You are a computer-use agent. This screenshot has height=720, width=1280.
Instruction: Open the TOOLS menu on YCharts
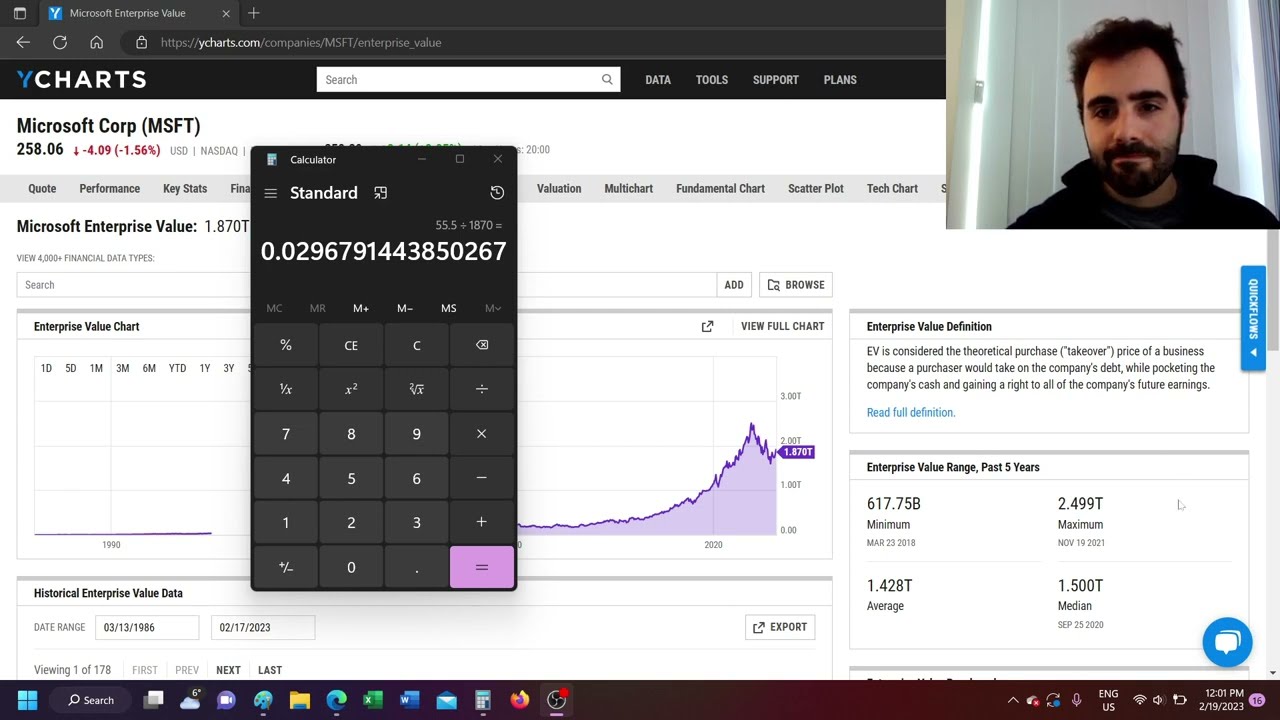point(712,80)
